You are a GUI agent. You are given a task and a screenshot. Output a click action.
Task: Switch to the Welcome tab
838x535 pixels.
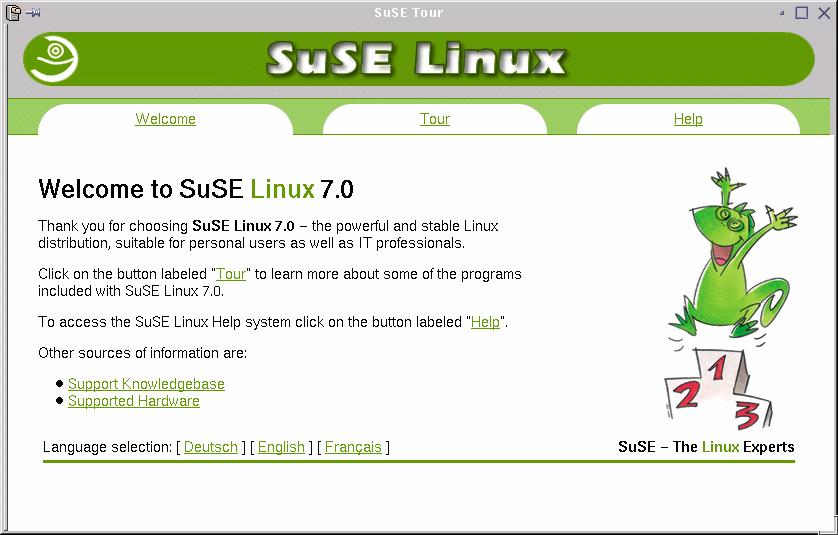point(165,119)
